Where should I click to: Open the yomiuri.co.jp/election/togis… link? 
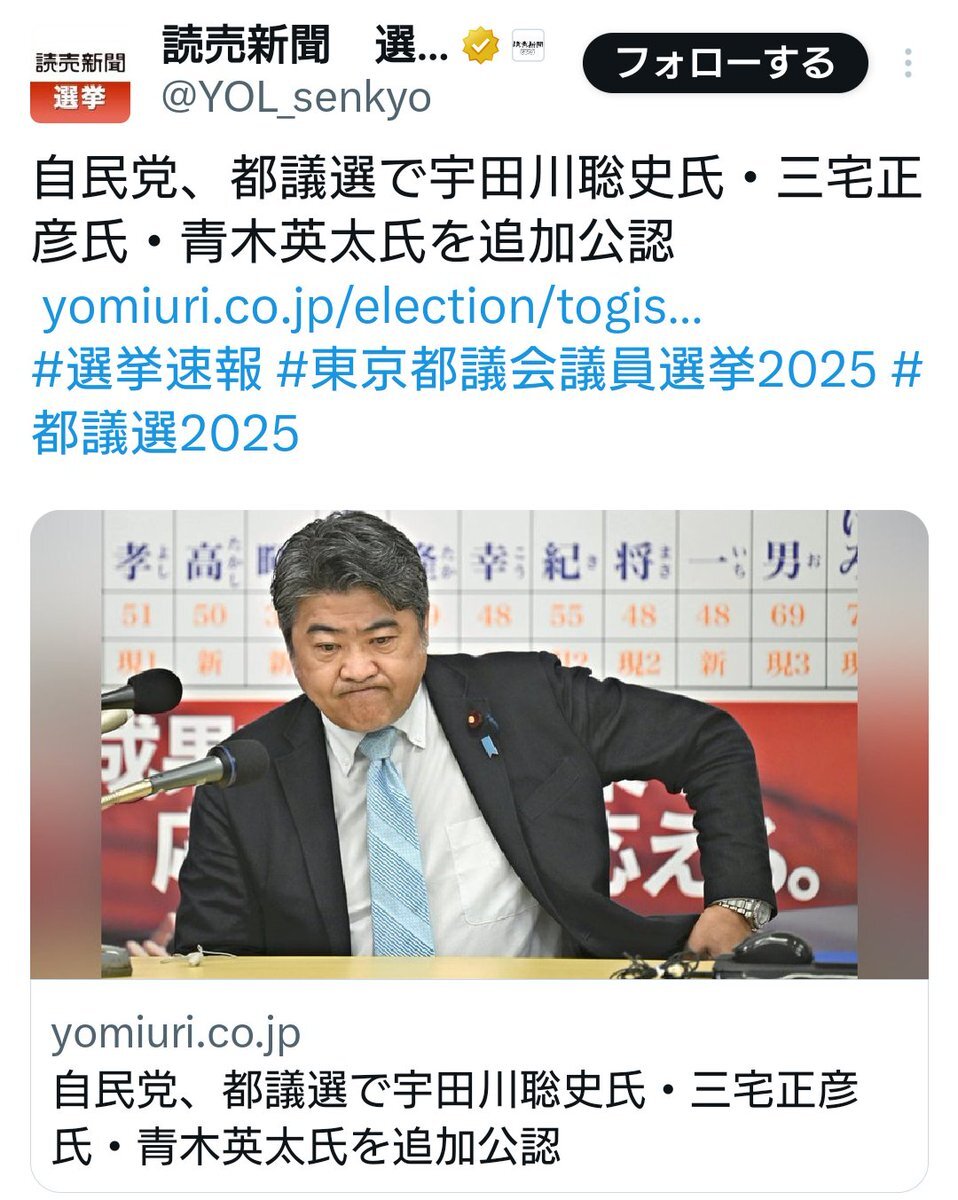coord(372,312)
